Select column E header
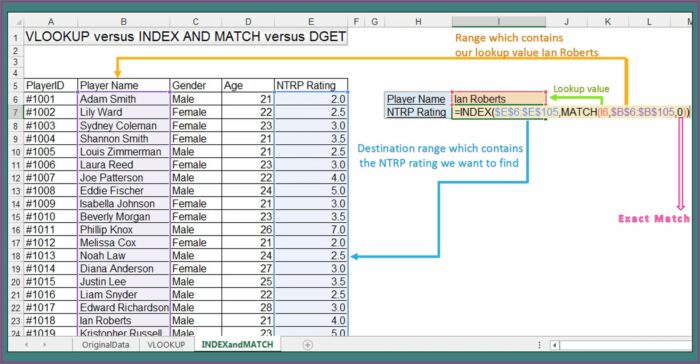The width and height of the screenshot is (700, 364). coord(311,21)
